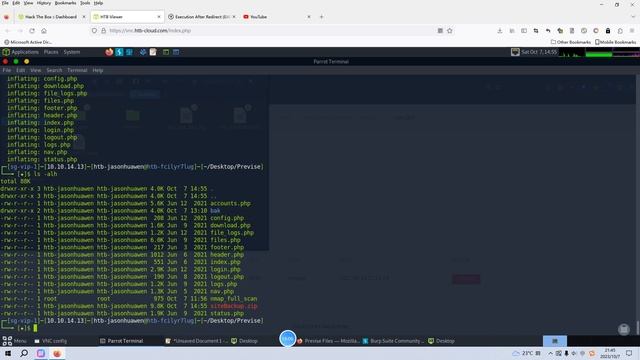Click the terminal vertical scrollbar thumb
Viewport: 640px width, 360px height.
pos(637,327)
